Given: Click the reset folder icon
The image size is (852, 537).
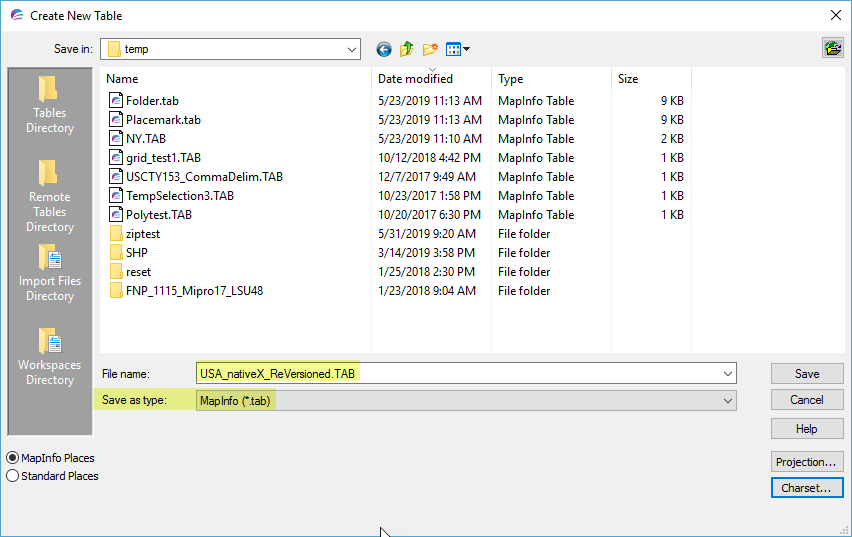Looking at the screenshot, I should [116, 272].
